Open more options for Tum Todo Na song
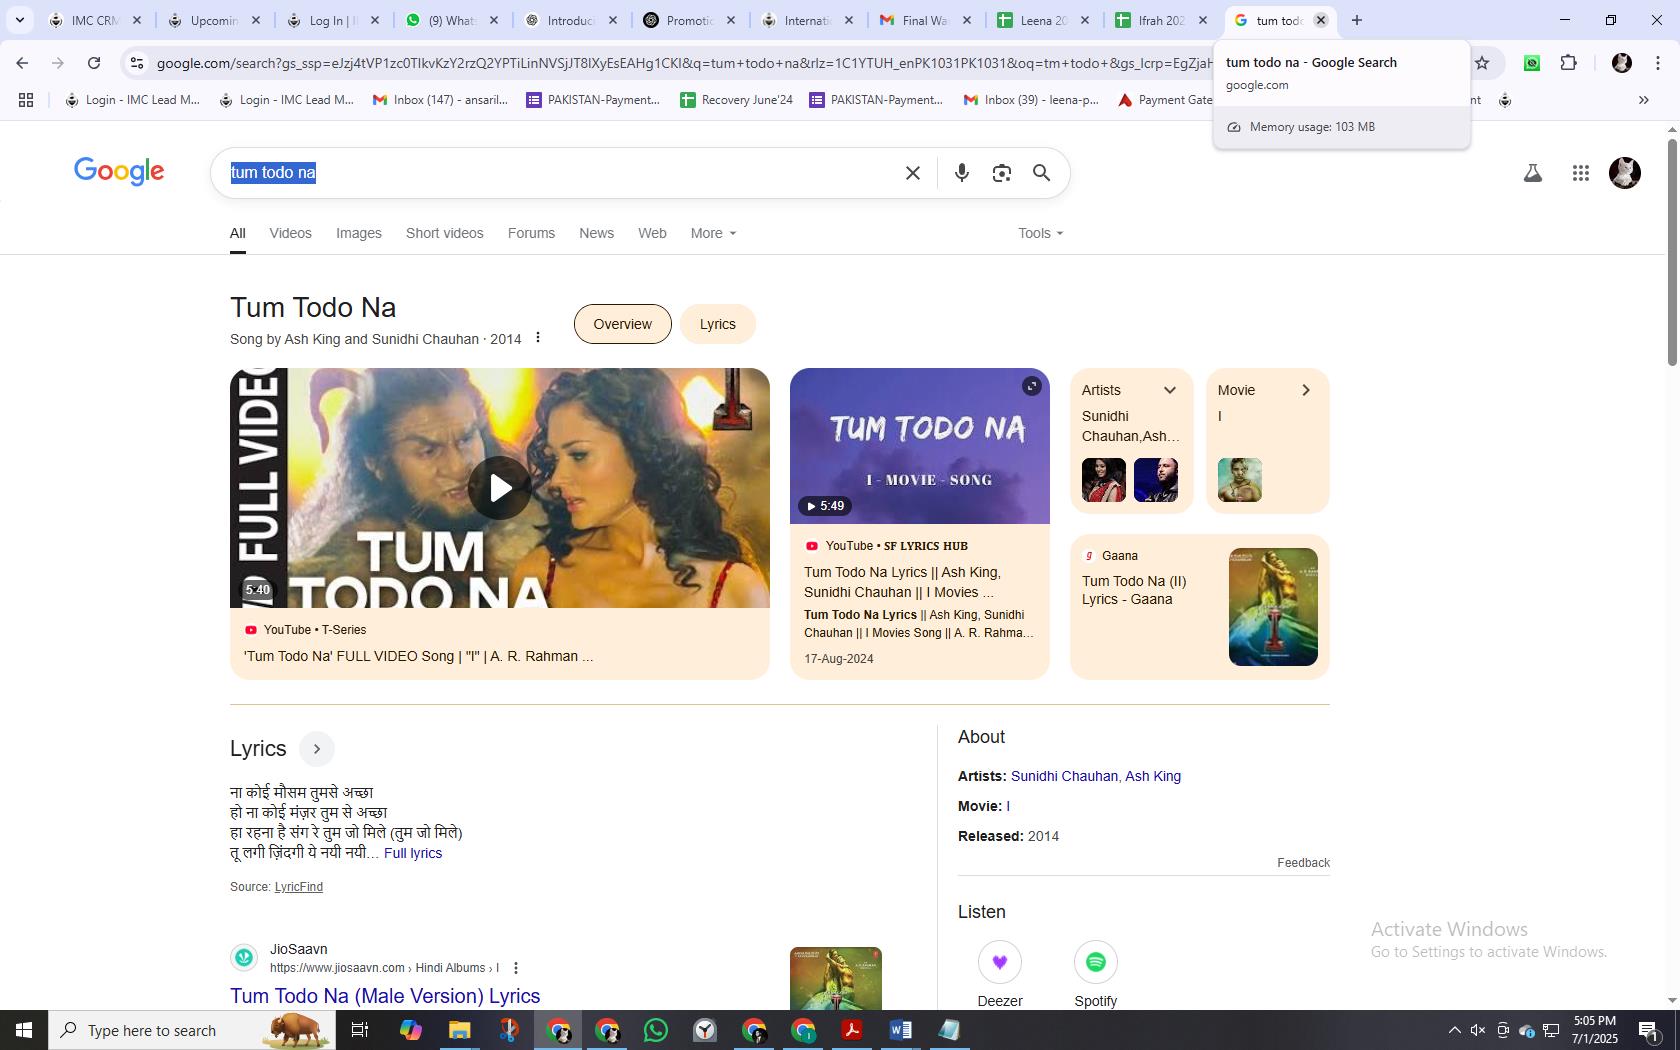 tap(538, 338)
